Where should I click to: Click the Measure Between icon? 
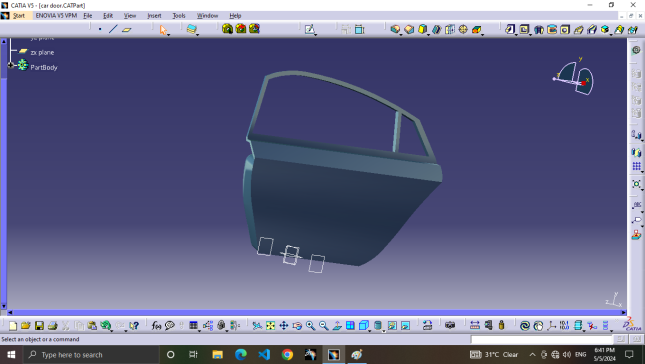coord(475,325)
